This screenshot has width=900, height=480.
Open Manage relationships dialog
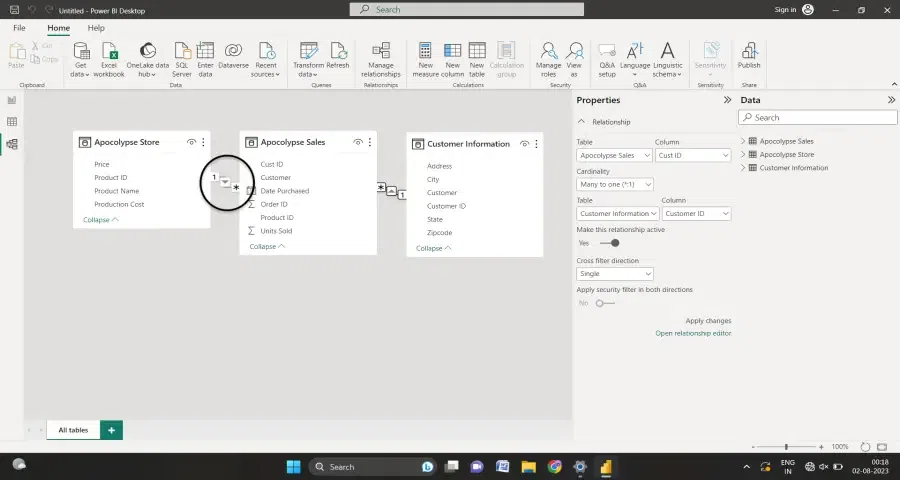click(381, 59)
